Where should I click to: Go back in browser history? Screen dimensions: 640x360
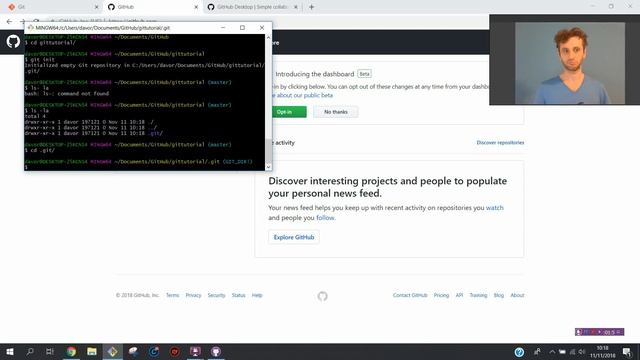tap(9, 22)
